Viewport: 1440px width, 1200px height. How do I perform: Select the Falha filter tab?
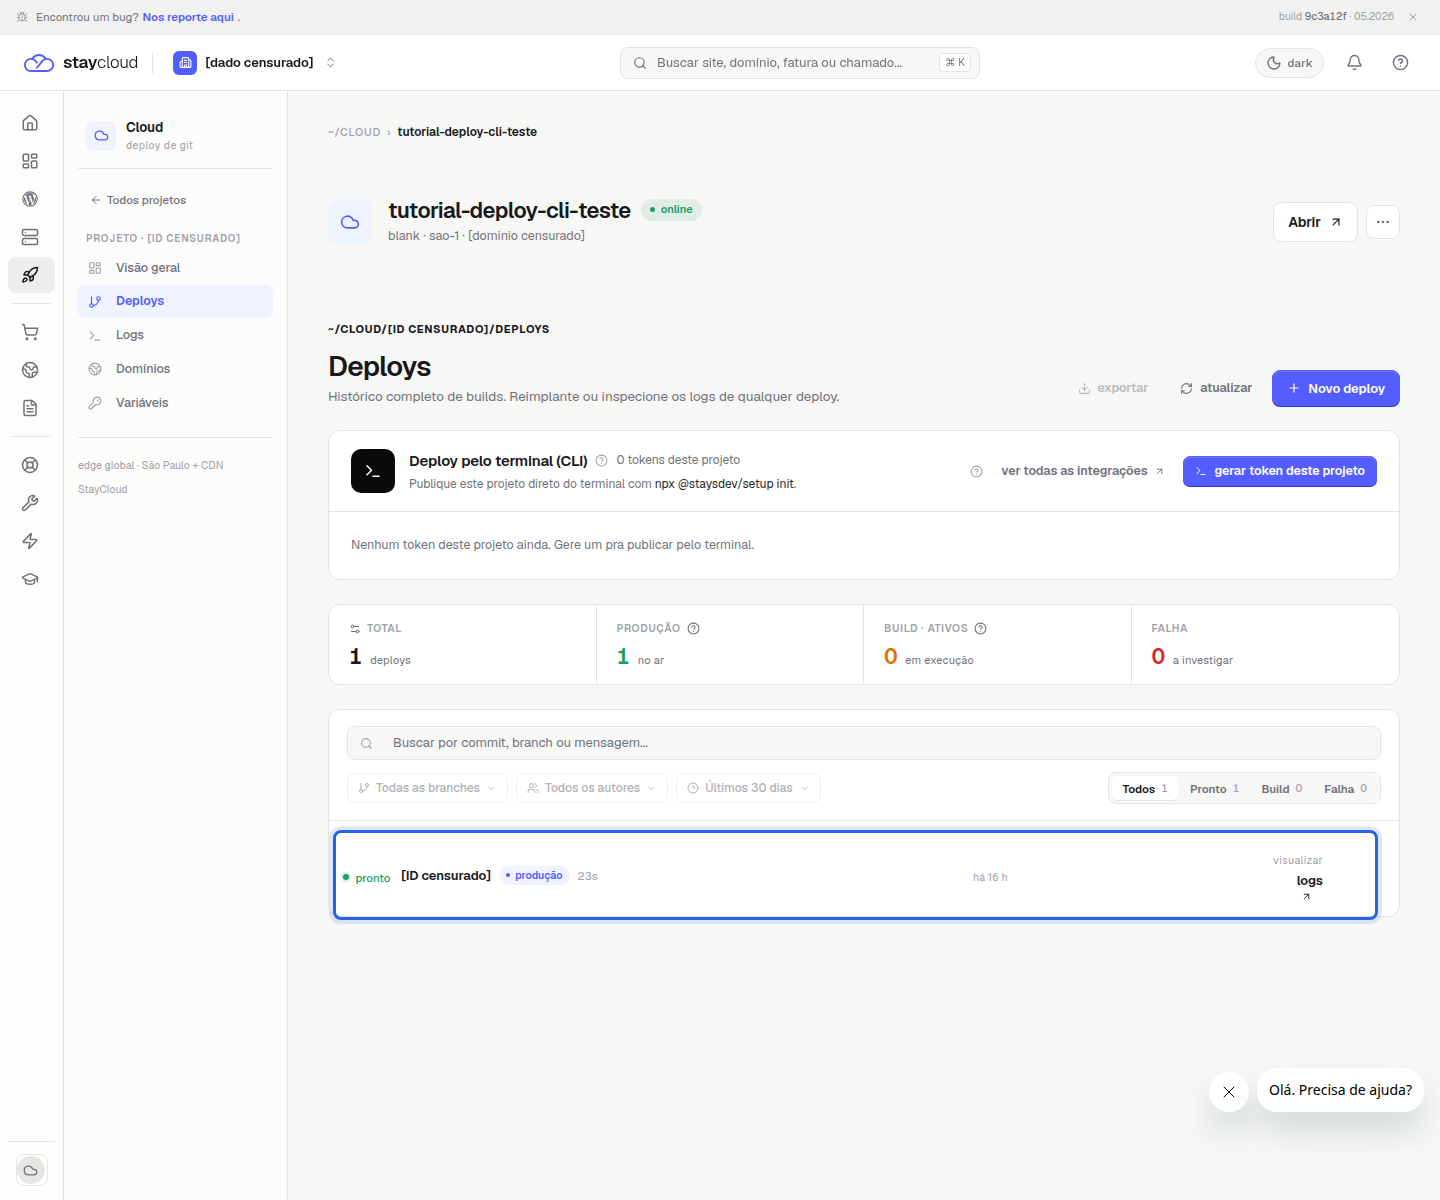pyautogui.click(x=1346, y=789)
